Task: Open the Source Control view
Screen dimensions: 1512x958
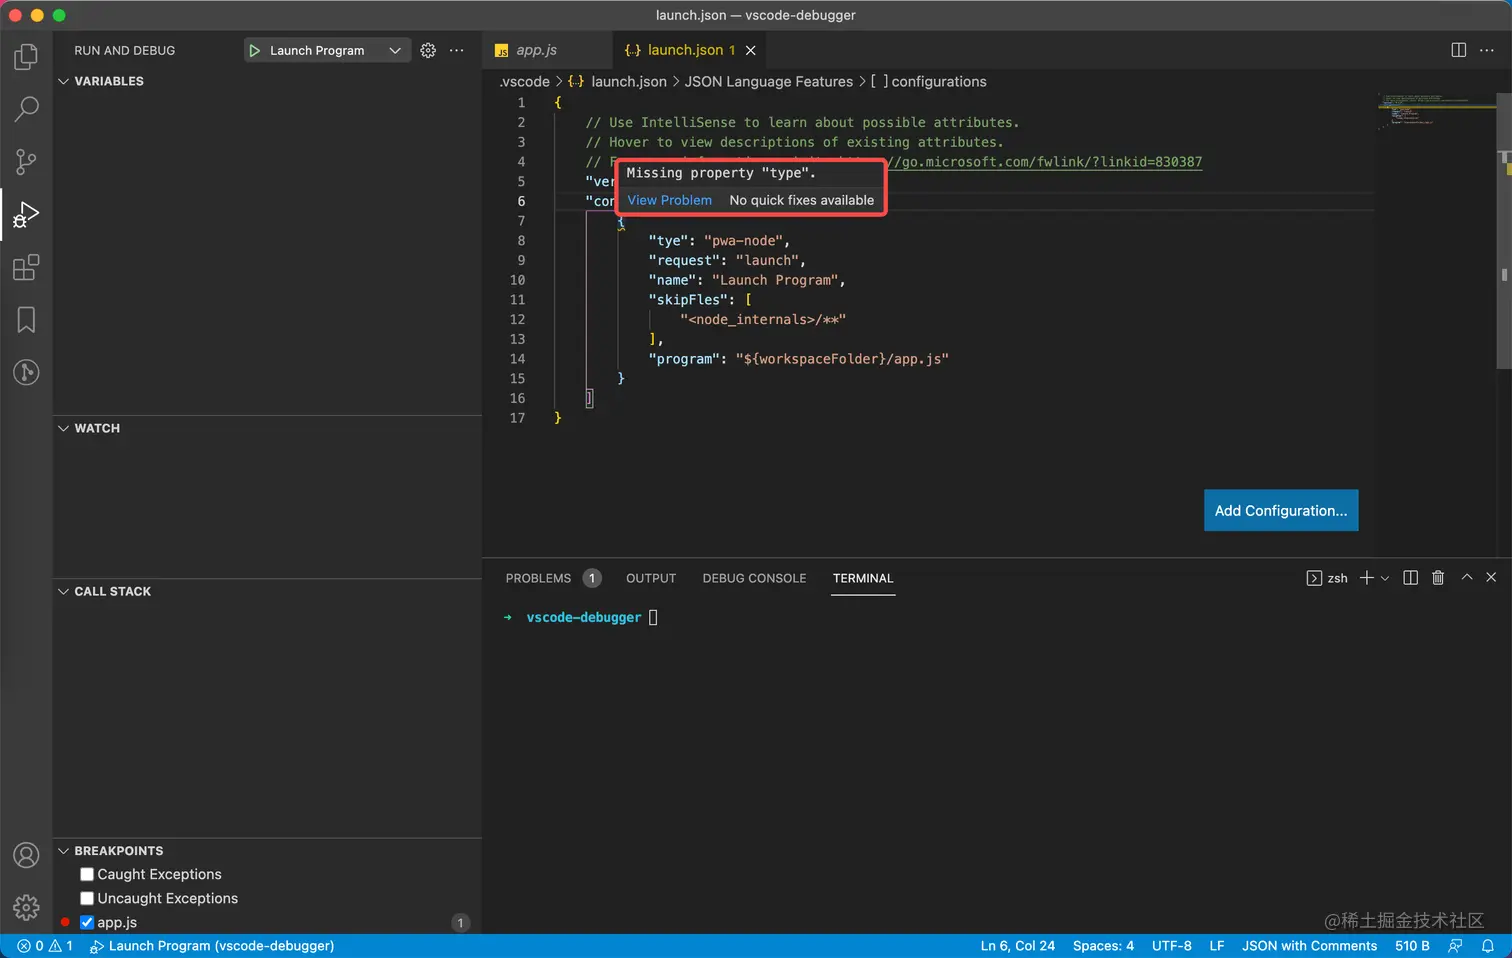Action: (26, 162)
